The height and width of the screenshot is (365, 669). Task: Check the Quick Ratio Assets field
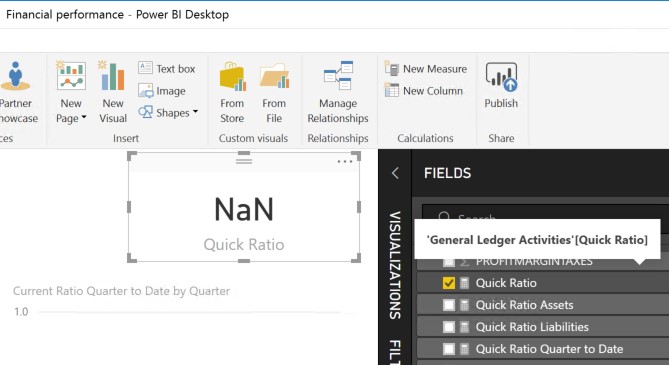[449, 305]
